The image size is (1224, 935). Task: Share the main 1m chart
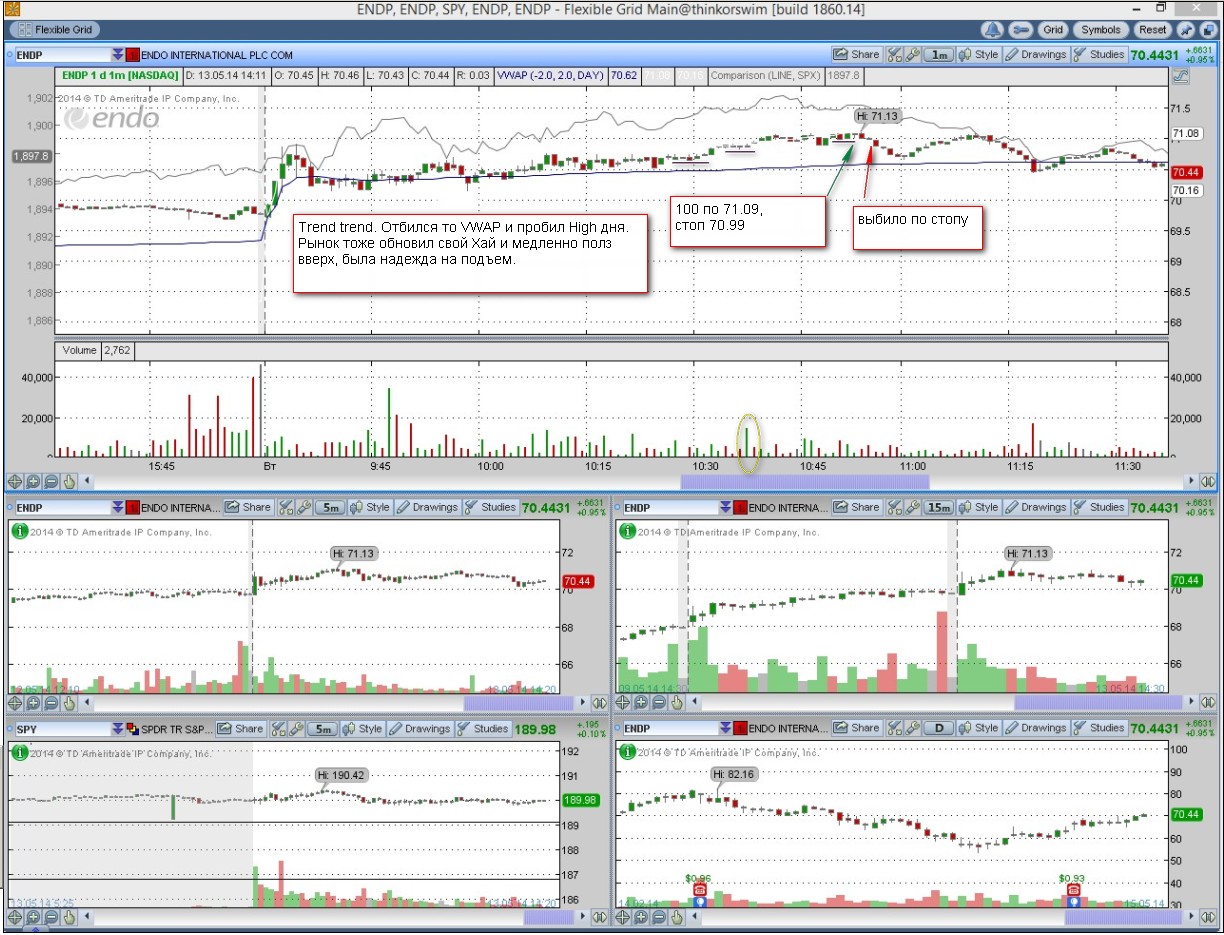tap(857, 55)
